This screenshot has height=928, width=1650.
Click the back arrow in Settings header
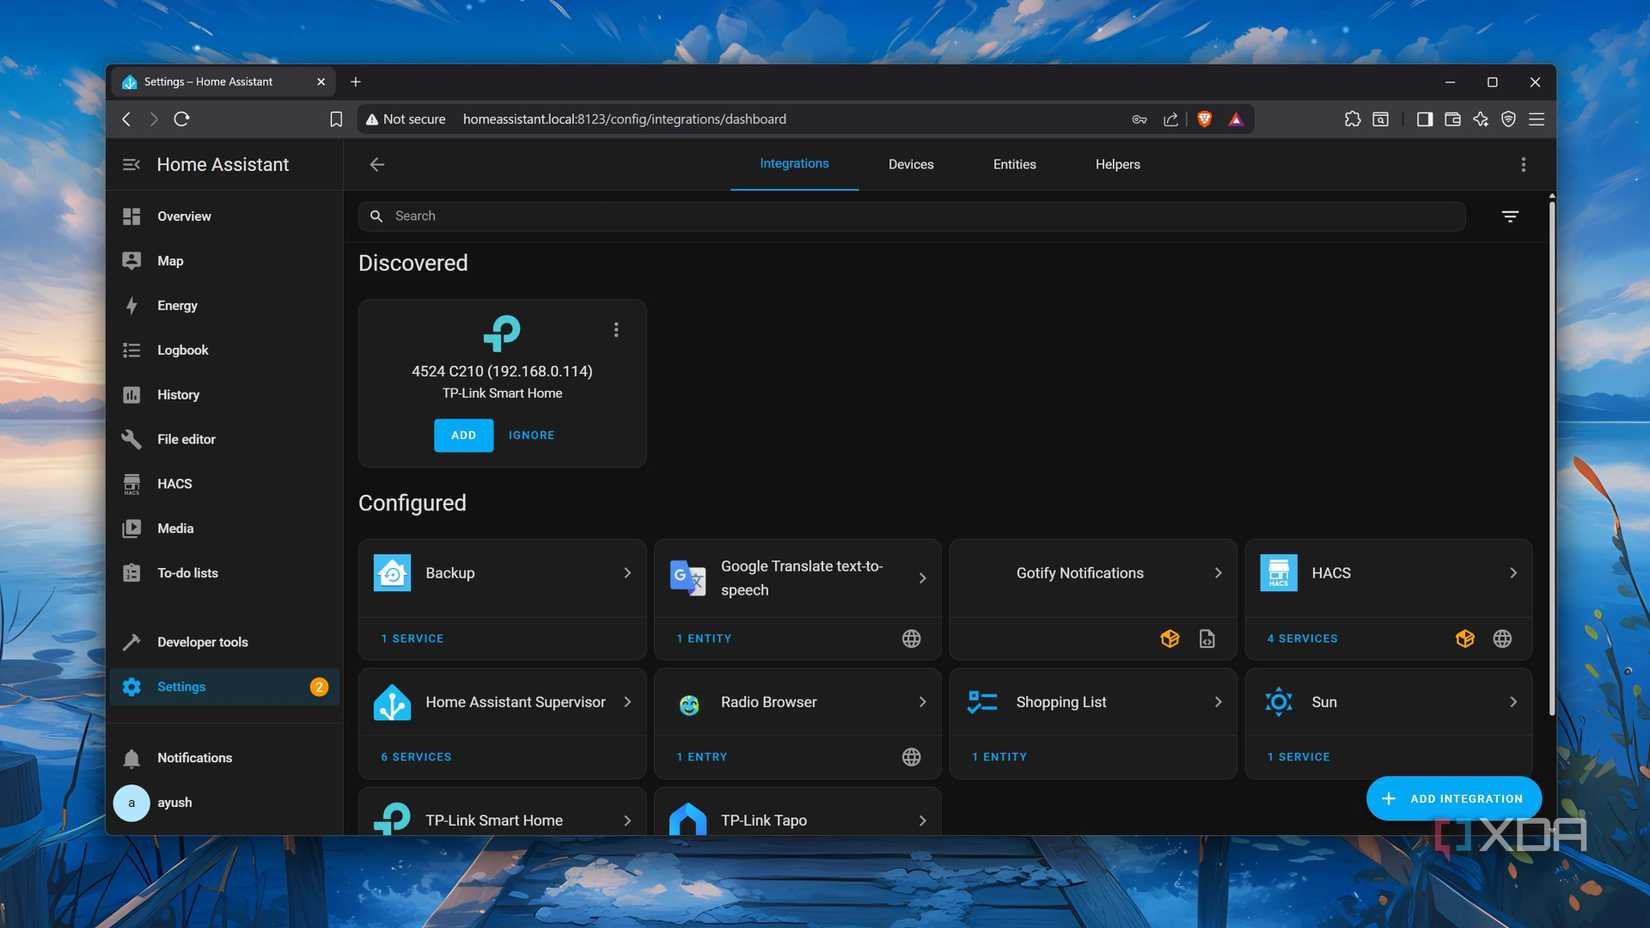coord(377,165)
